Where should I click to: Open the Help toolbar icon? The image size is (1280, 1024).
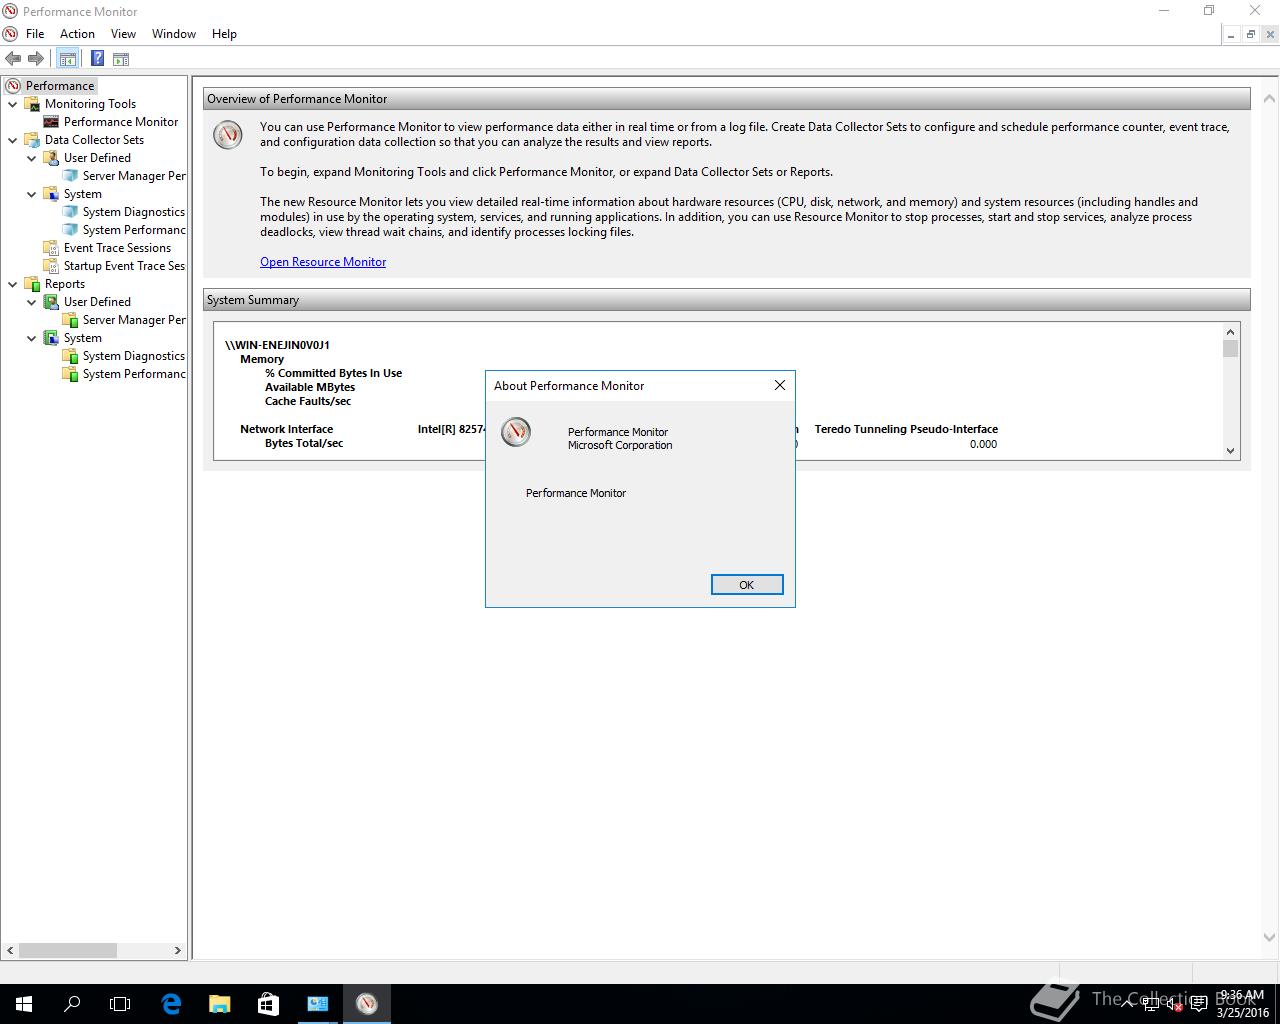coord(97,59)
